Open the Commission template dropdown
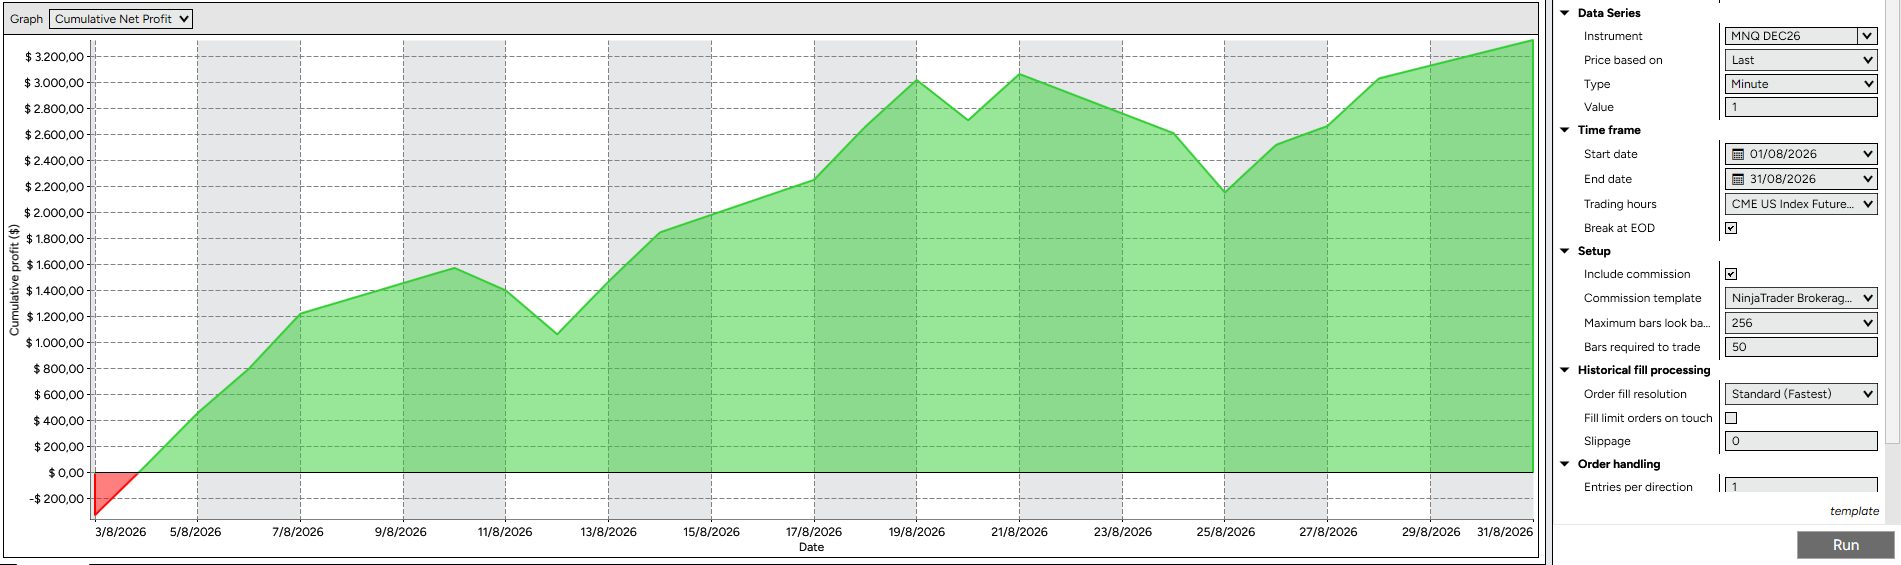This screenshot has height=565, width=1901. point(1801,298)
